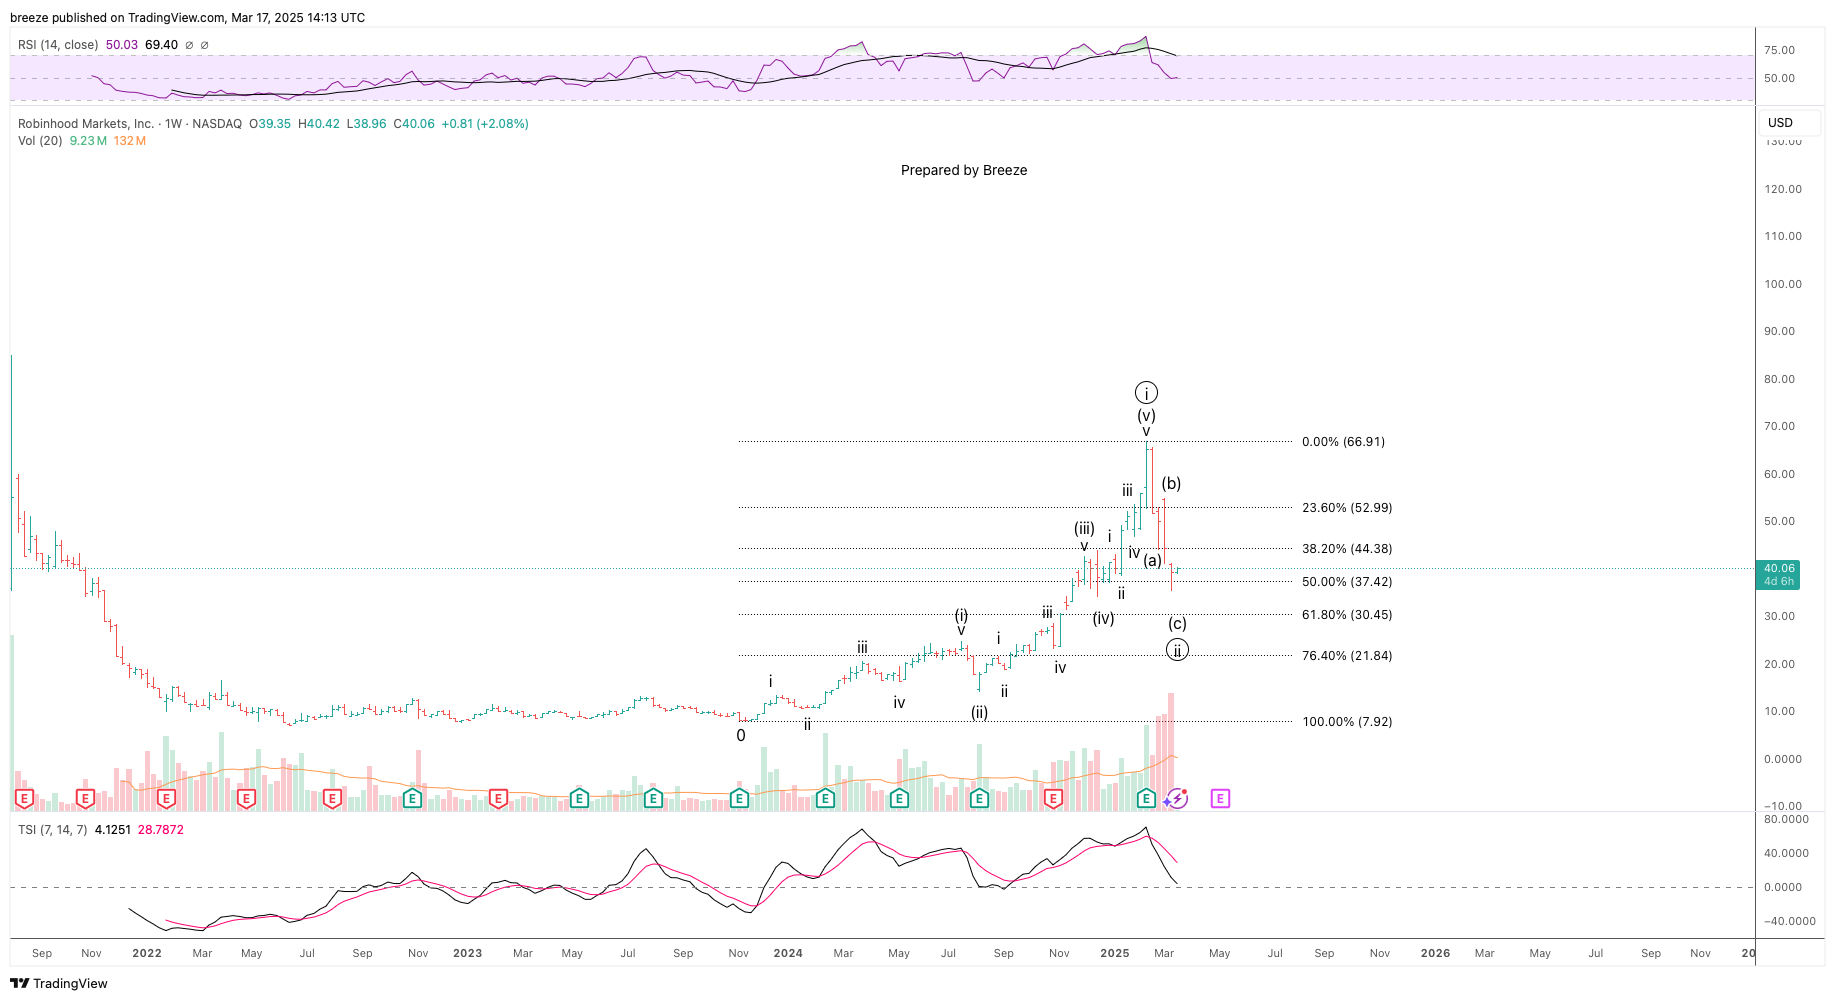Select the wave label '(ii)'
This screenshot has height=1001, width=1835.
(979, 713)
